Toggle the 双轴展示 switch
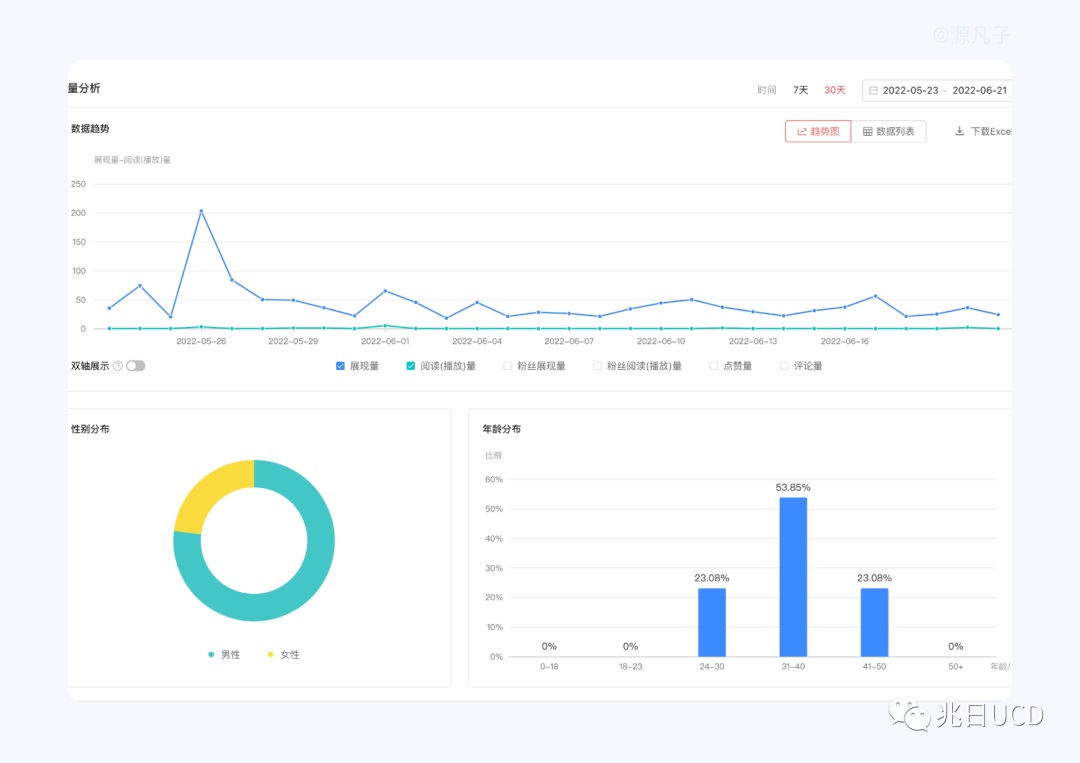This screenshot has height=763, width=1080. click(x=135, y=366)
